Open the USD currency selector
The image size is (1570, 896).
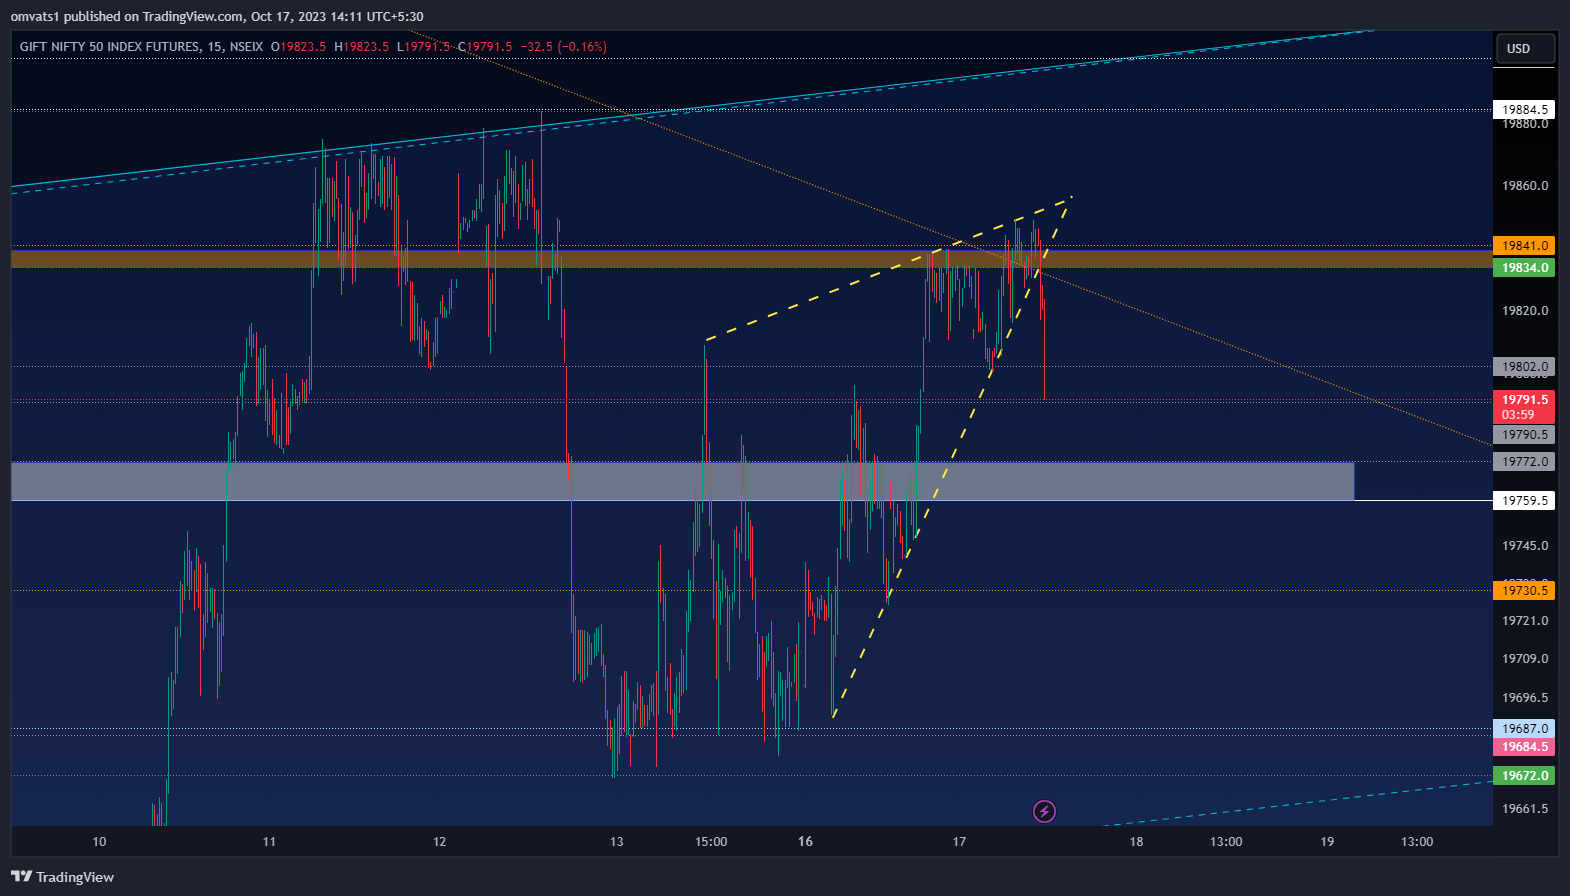pos(1525,48)
